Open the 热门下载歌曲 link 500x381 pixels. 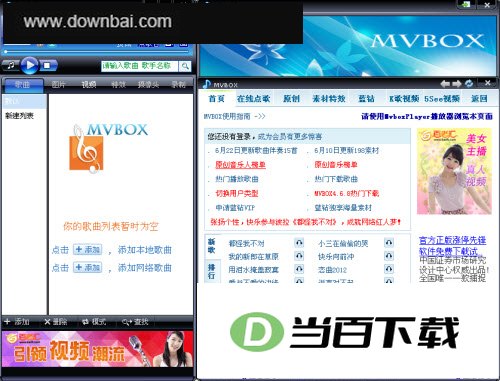point(336,179)
